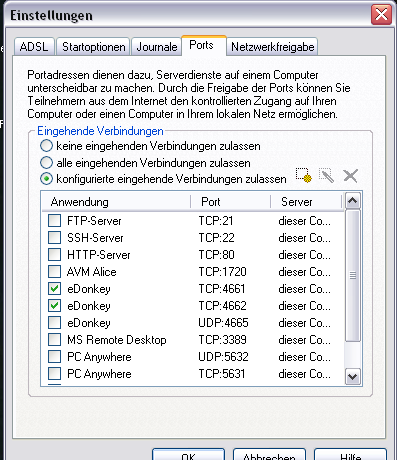397x460 pixels.
Task: Click the add new port entry icon
Action: (x=304, y=175)
